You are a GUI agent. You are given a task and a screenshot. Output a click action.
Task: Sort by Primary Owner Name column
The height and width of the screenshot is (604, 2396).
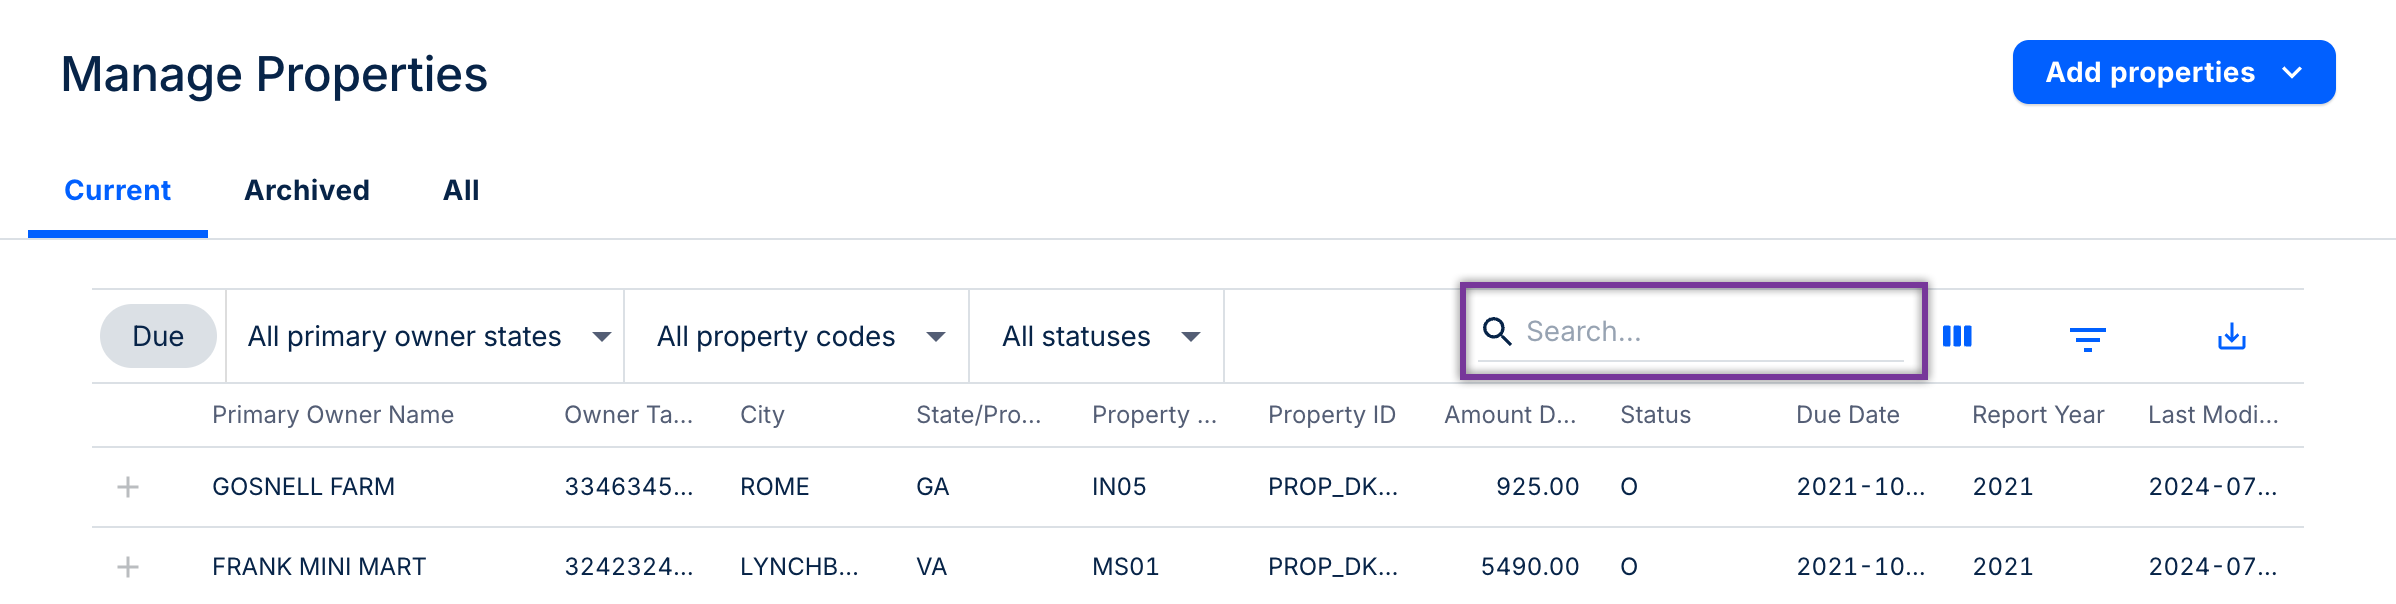coord(333,415)
